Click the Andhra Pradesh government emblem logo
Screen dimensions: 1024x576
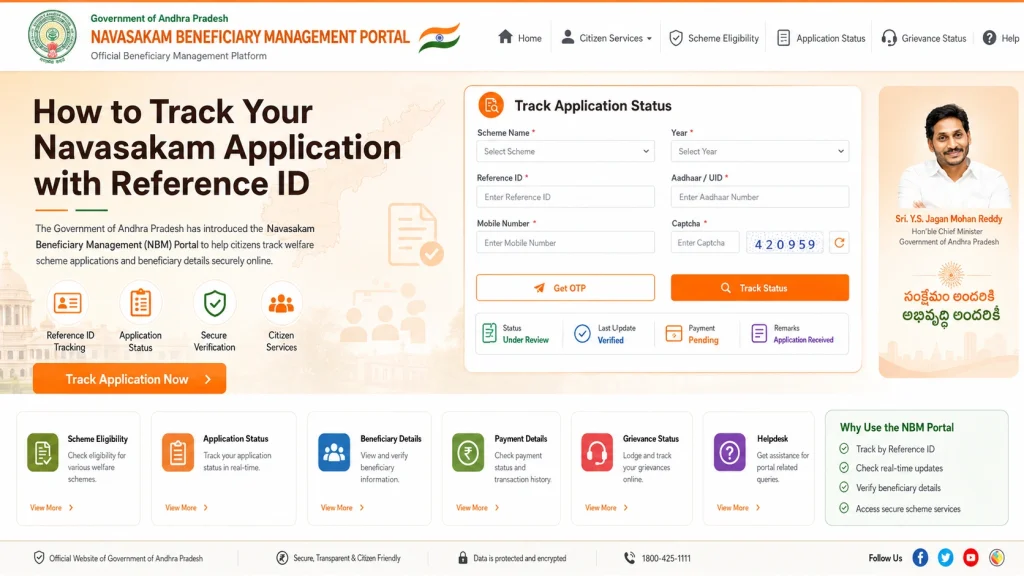pos(52,37)
